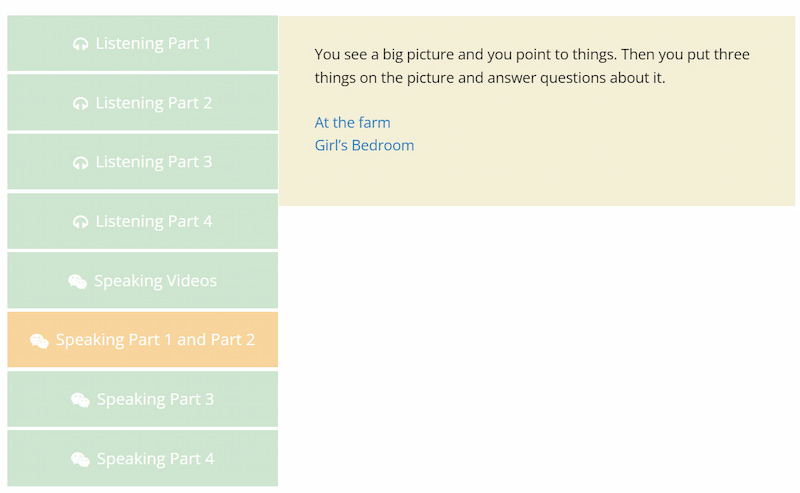Open the Listening Part 1 tab
The width and height of the screenshot is (800, 493).
(153, 44)
